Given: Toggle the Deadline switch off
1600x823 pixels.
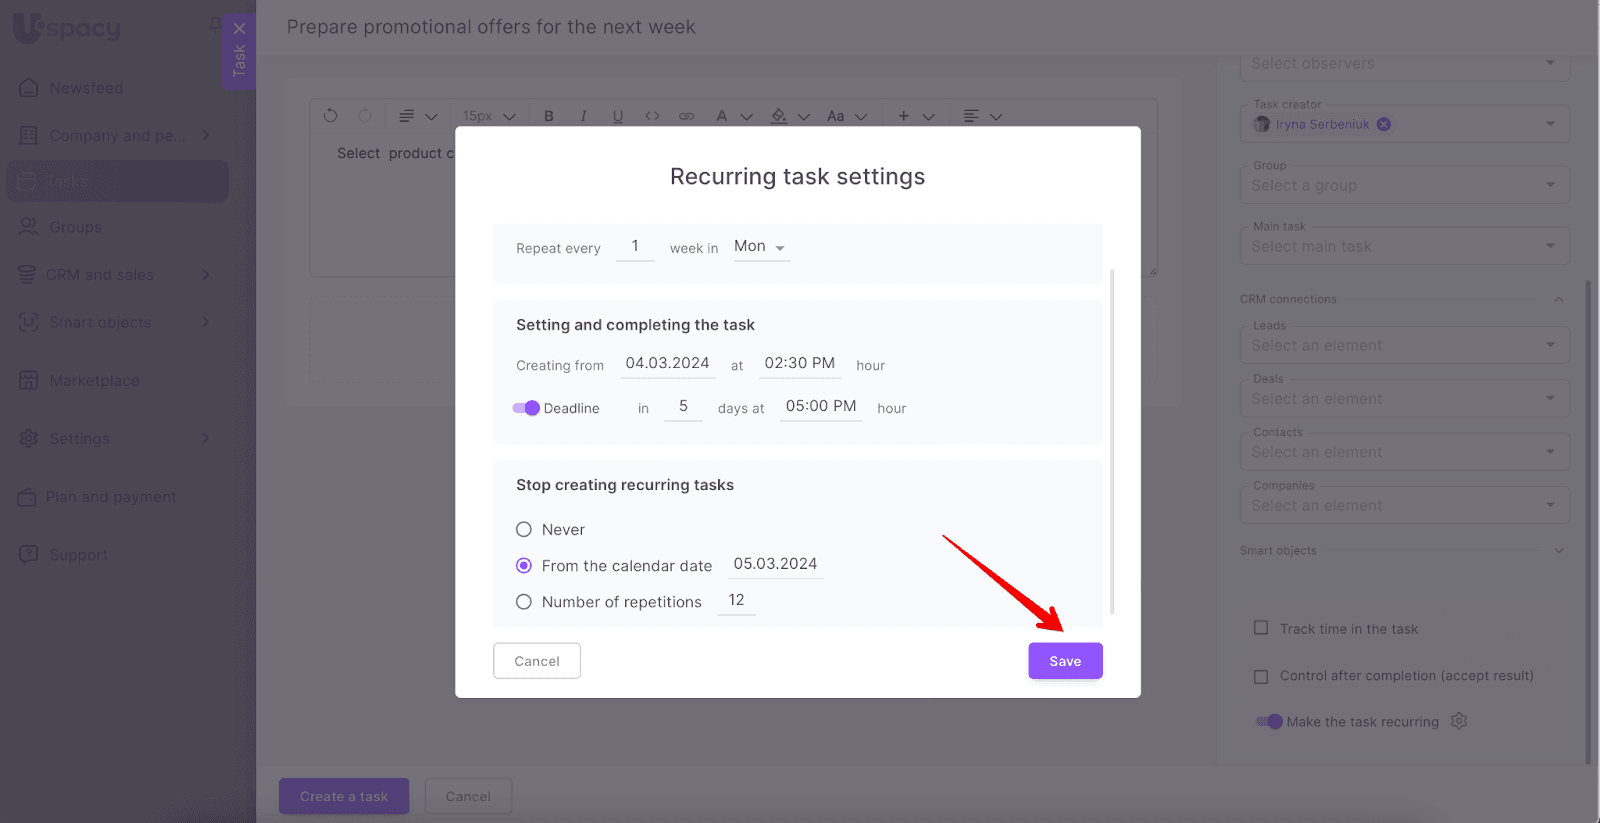Looking at the screenshot, I should click(526, 408).
